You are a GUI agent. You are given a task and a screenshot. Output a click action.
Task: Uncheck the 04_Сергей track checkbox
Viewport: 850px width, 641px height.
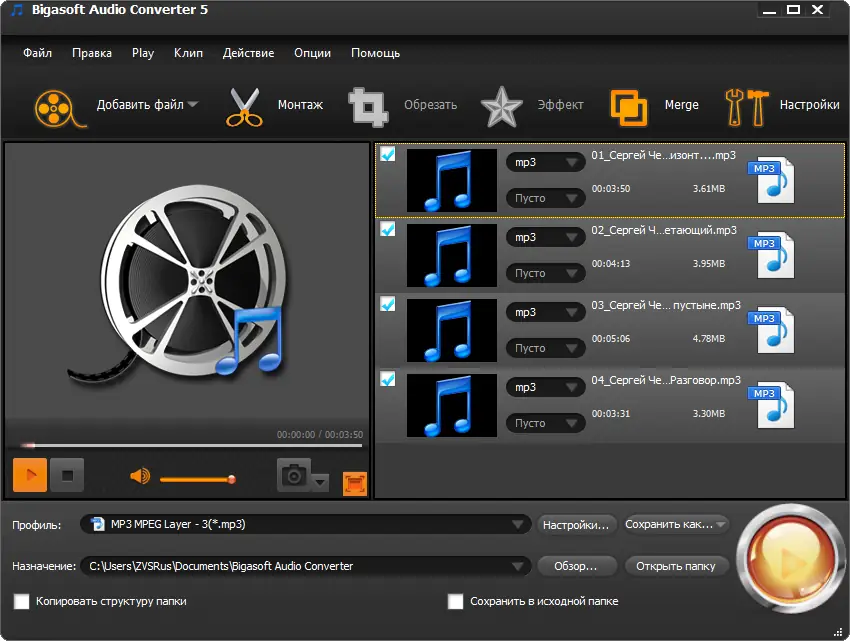(x=388, y=379)
